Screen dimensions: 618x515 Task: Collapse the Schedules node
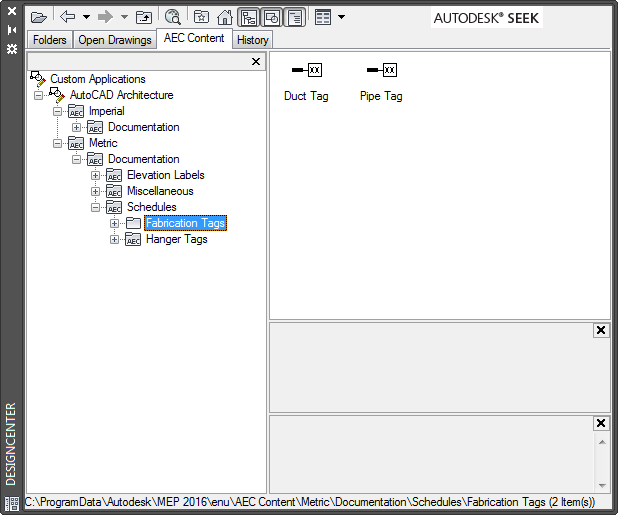95,207
